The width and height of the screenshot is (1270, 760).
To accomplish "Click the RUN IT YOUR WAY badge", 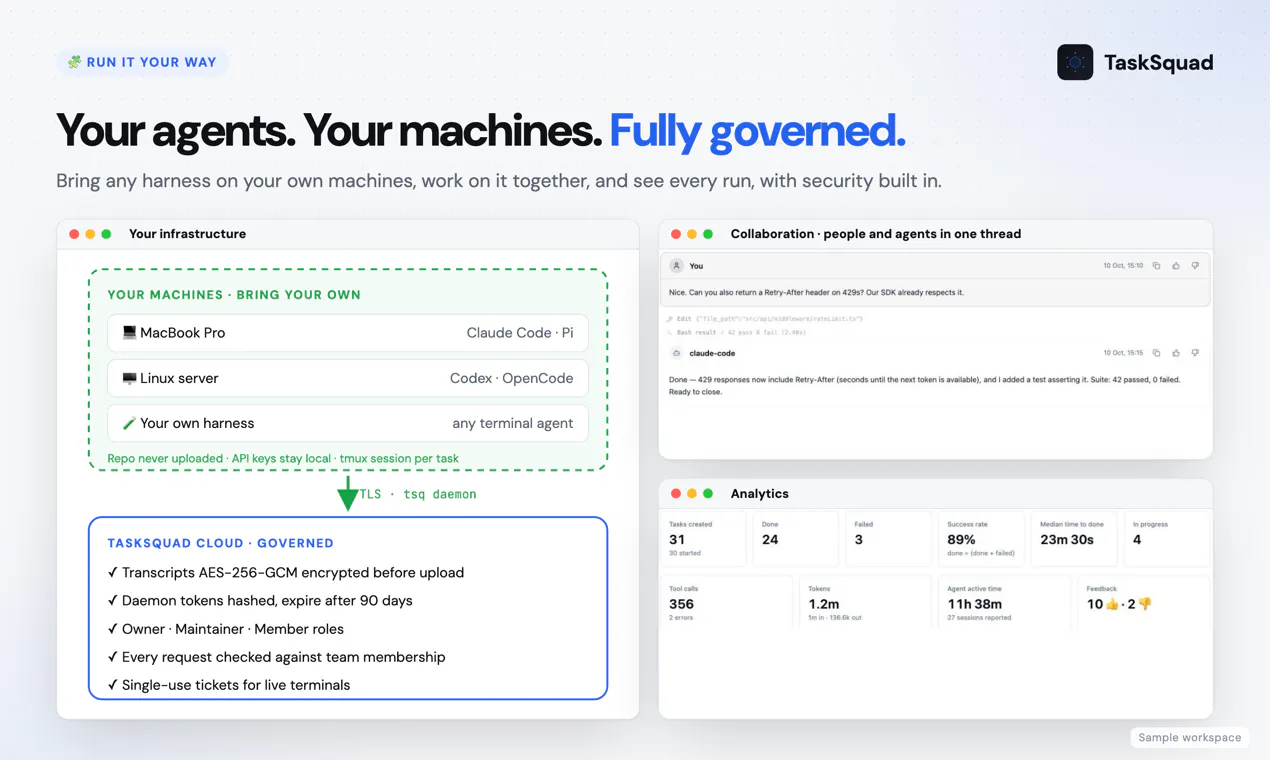I will click(x=142, y=62).
